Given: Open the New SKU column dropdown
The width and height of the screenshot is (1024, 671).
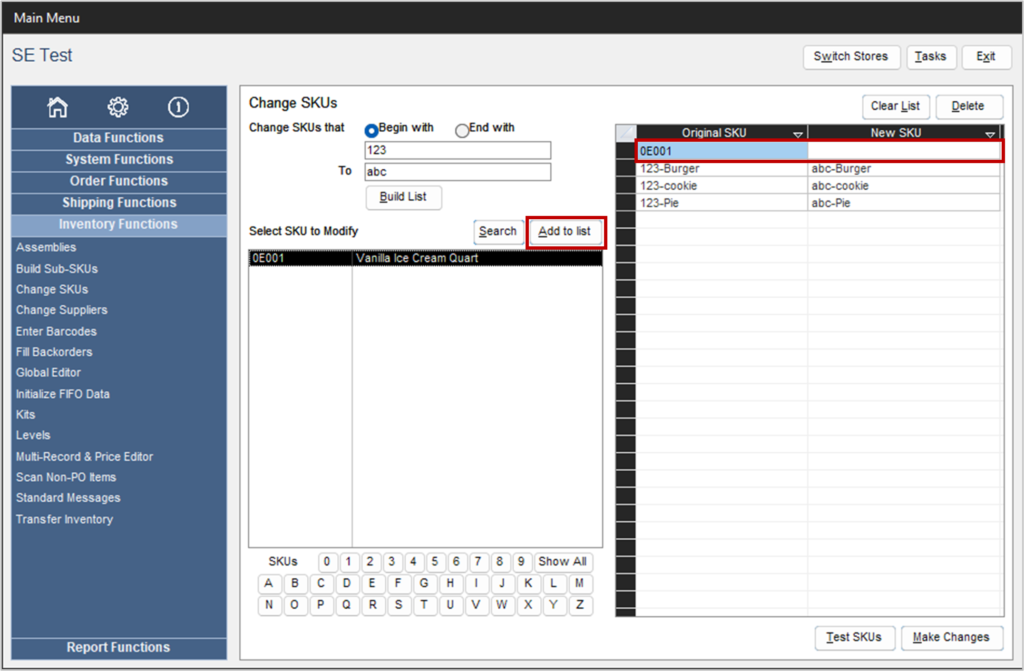Looking at the screenshot, I should [989, 131].
